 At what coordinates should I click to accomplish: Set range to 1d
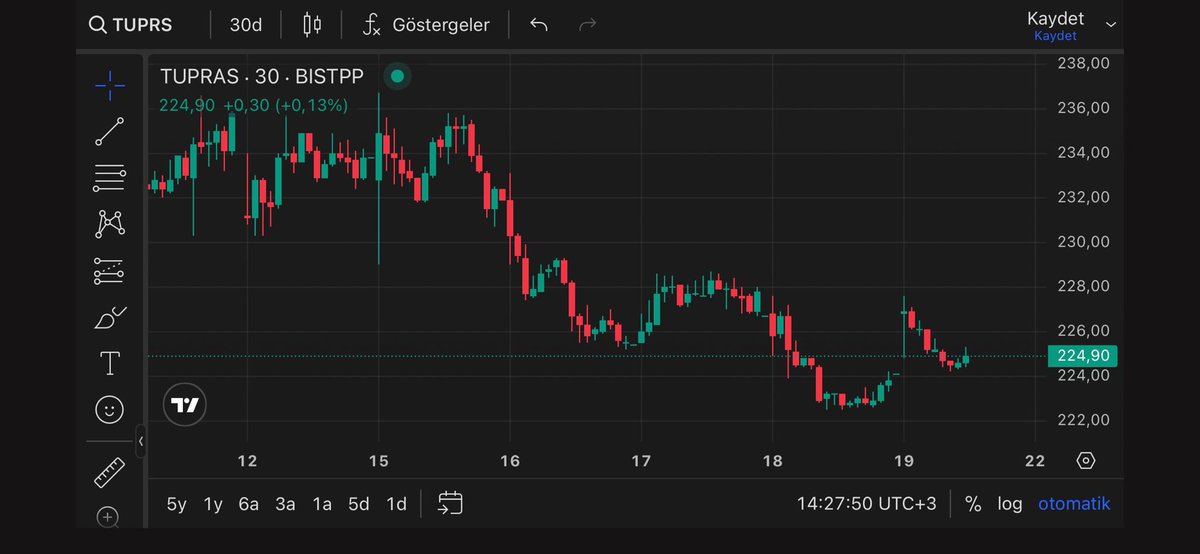point(396,504)
